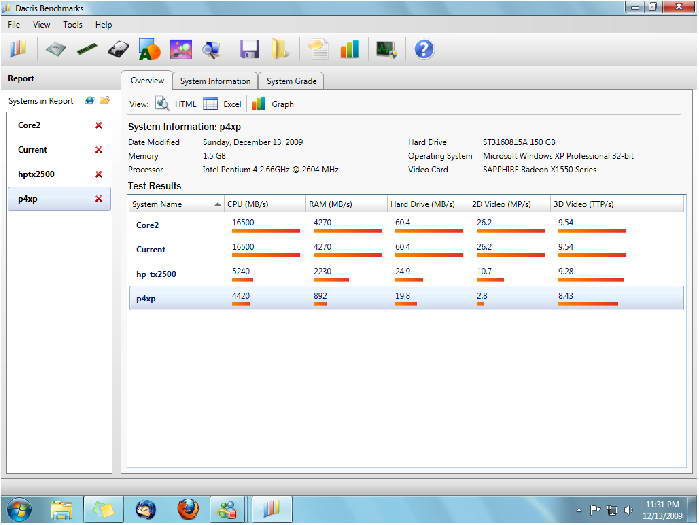Select p4xp in Systems in Report list
Viewport: 699px width, 525px height.
coord(59,199)
